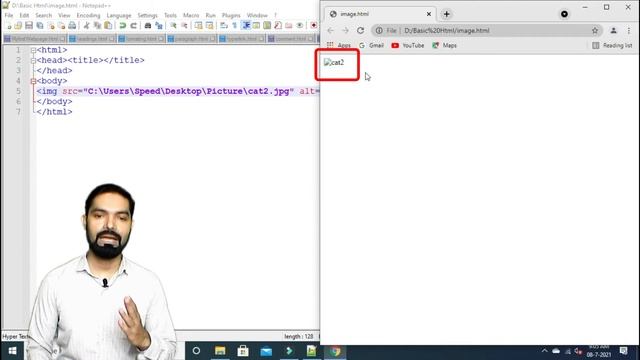Click the </body> text on line 6
The width and height of the screenshot is (640, 360).
pos(54,102)
